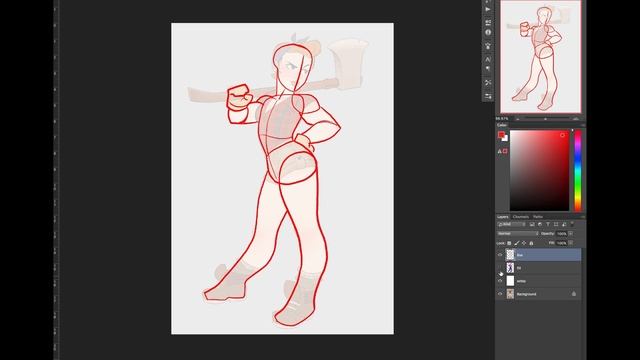Open the Properties icon below the play arrow

[488, 22]
